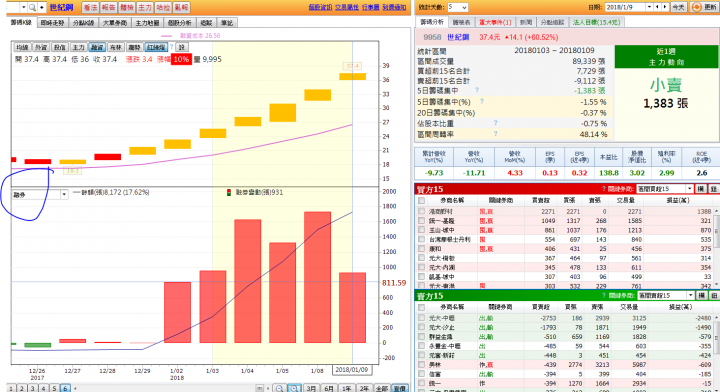Switch to the 分點追蹤 tab
Image resolution: width=720 pixels, height=392 pixels.
[552, 22]
